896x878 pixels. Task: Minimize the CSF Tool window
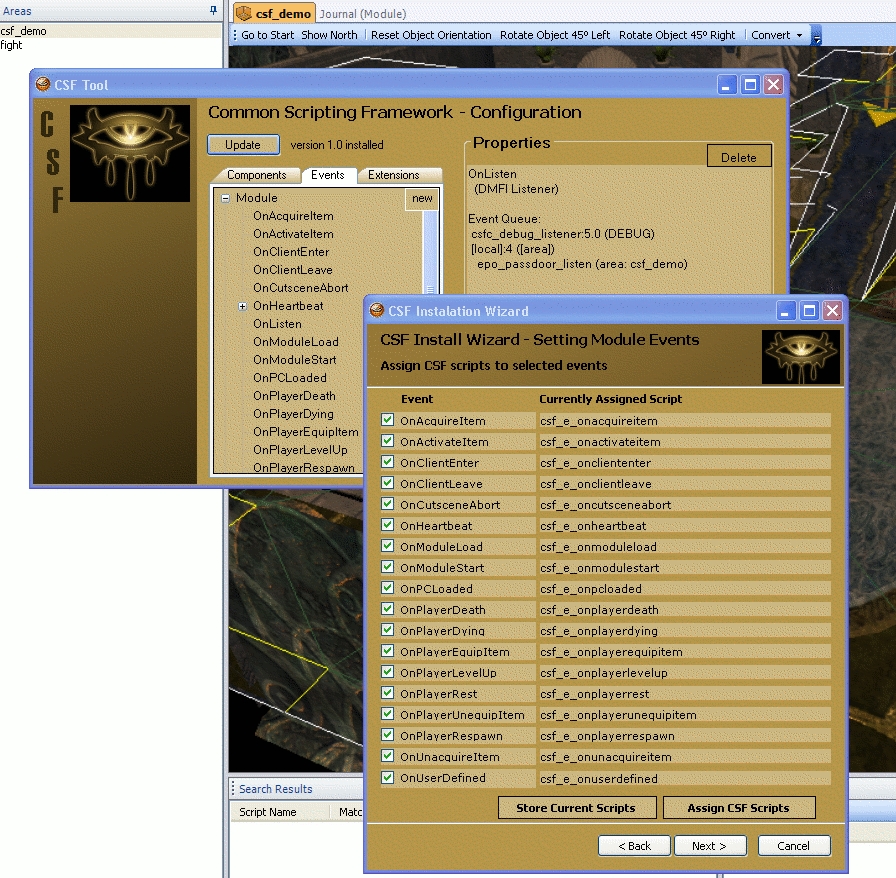[x=728, y=85]
